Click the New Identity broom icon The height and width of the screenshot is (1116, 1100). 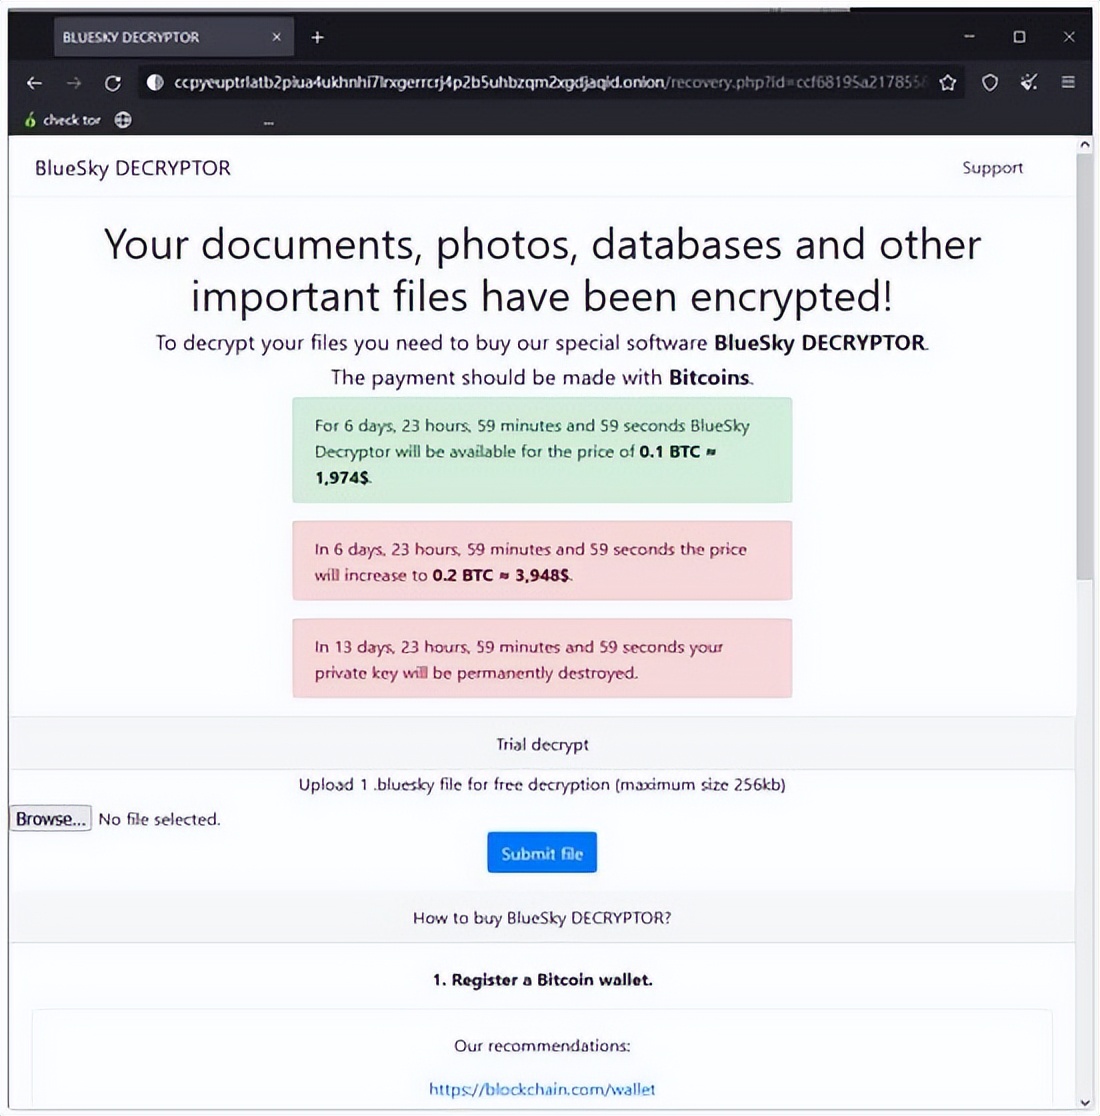[x=1029, y=83]
